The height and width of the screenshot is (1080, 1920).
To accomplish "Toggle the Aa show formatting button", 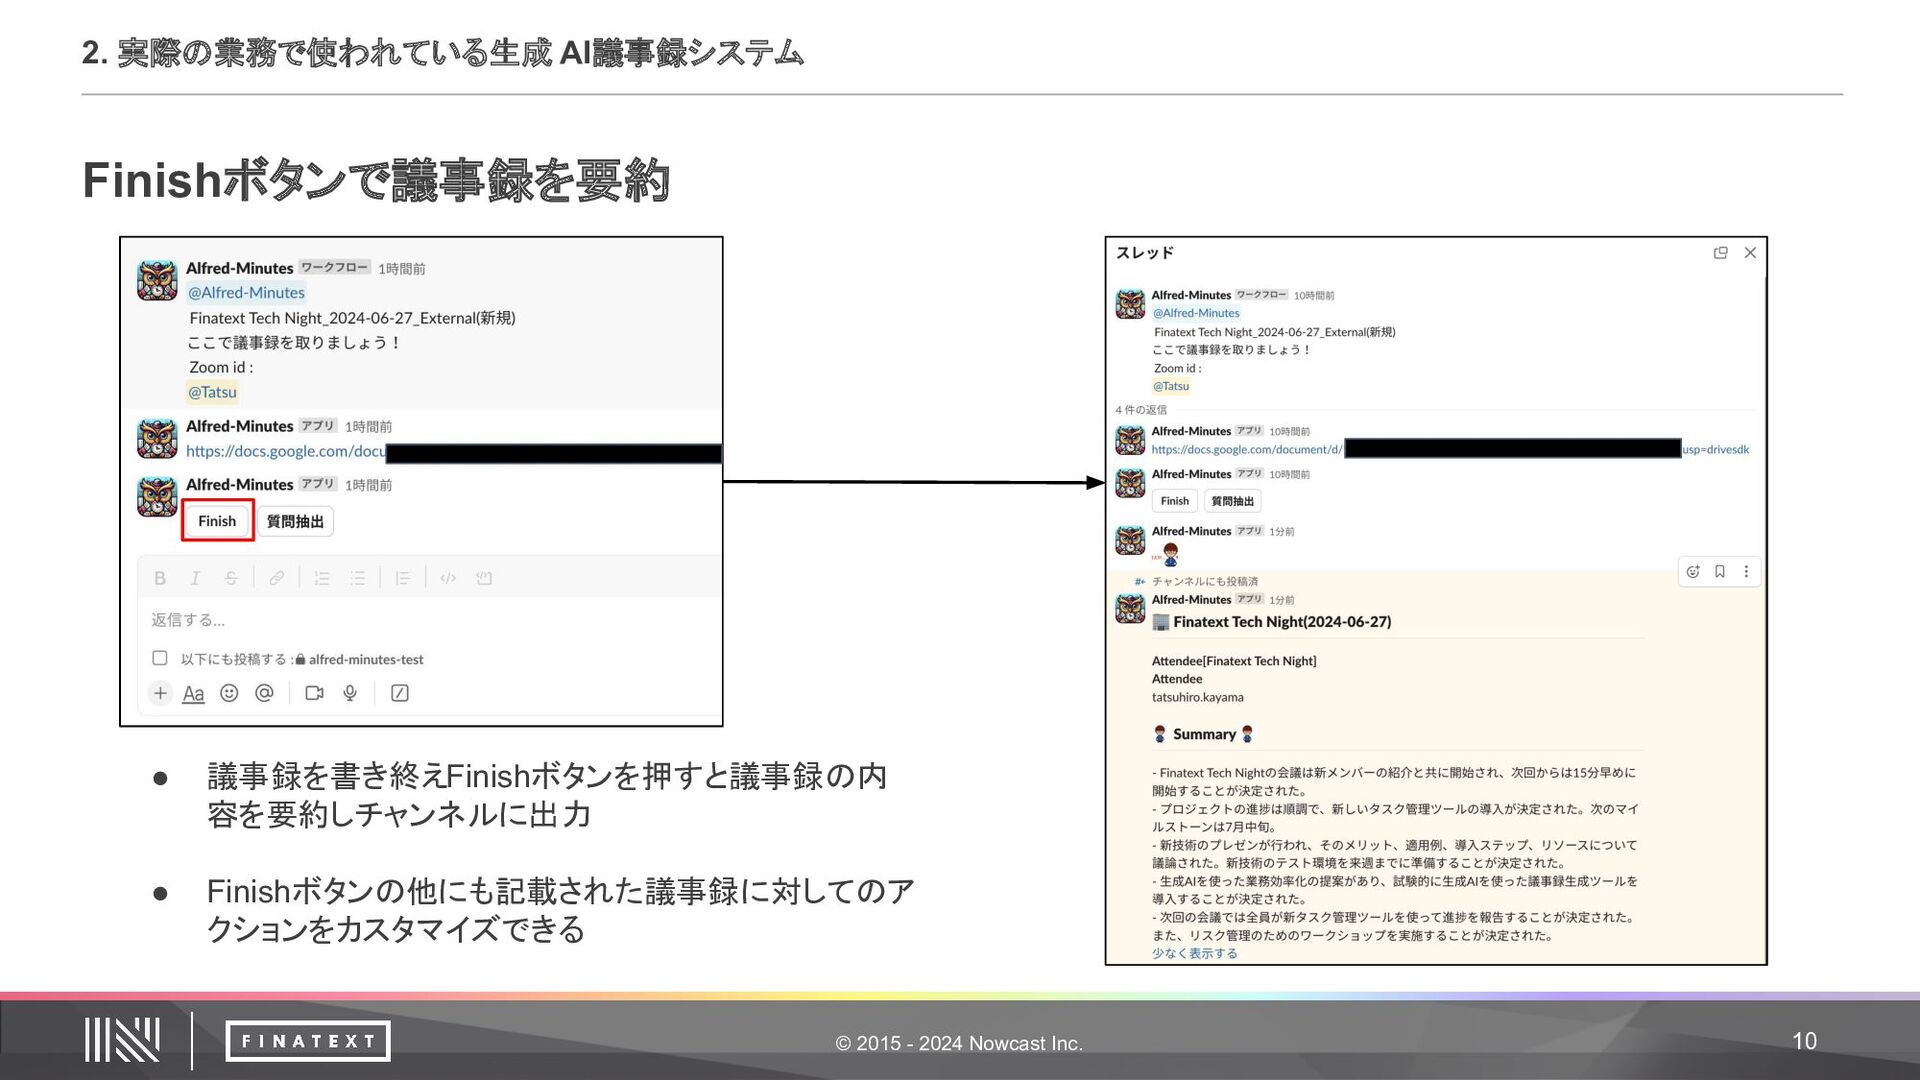I will 193,694.
